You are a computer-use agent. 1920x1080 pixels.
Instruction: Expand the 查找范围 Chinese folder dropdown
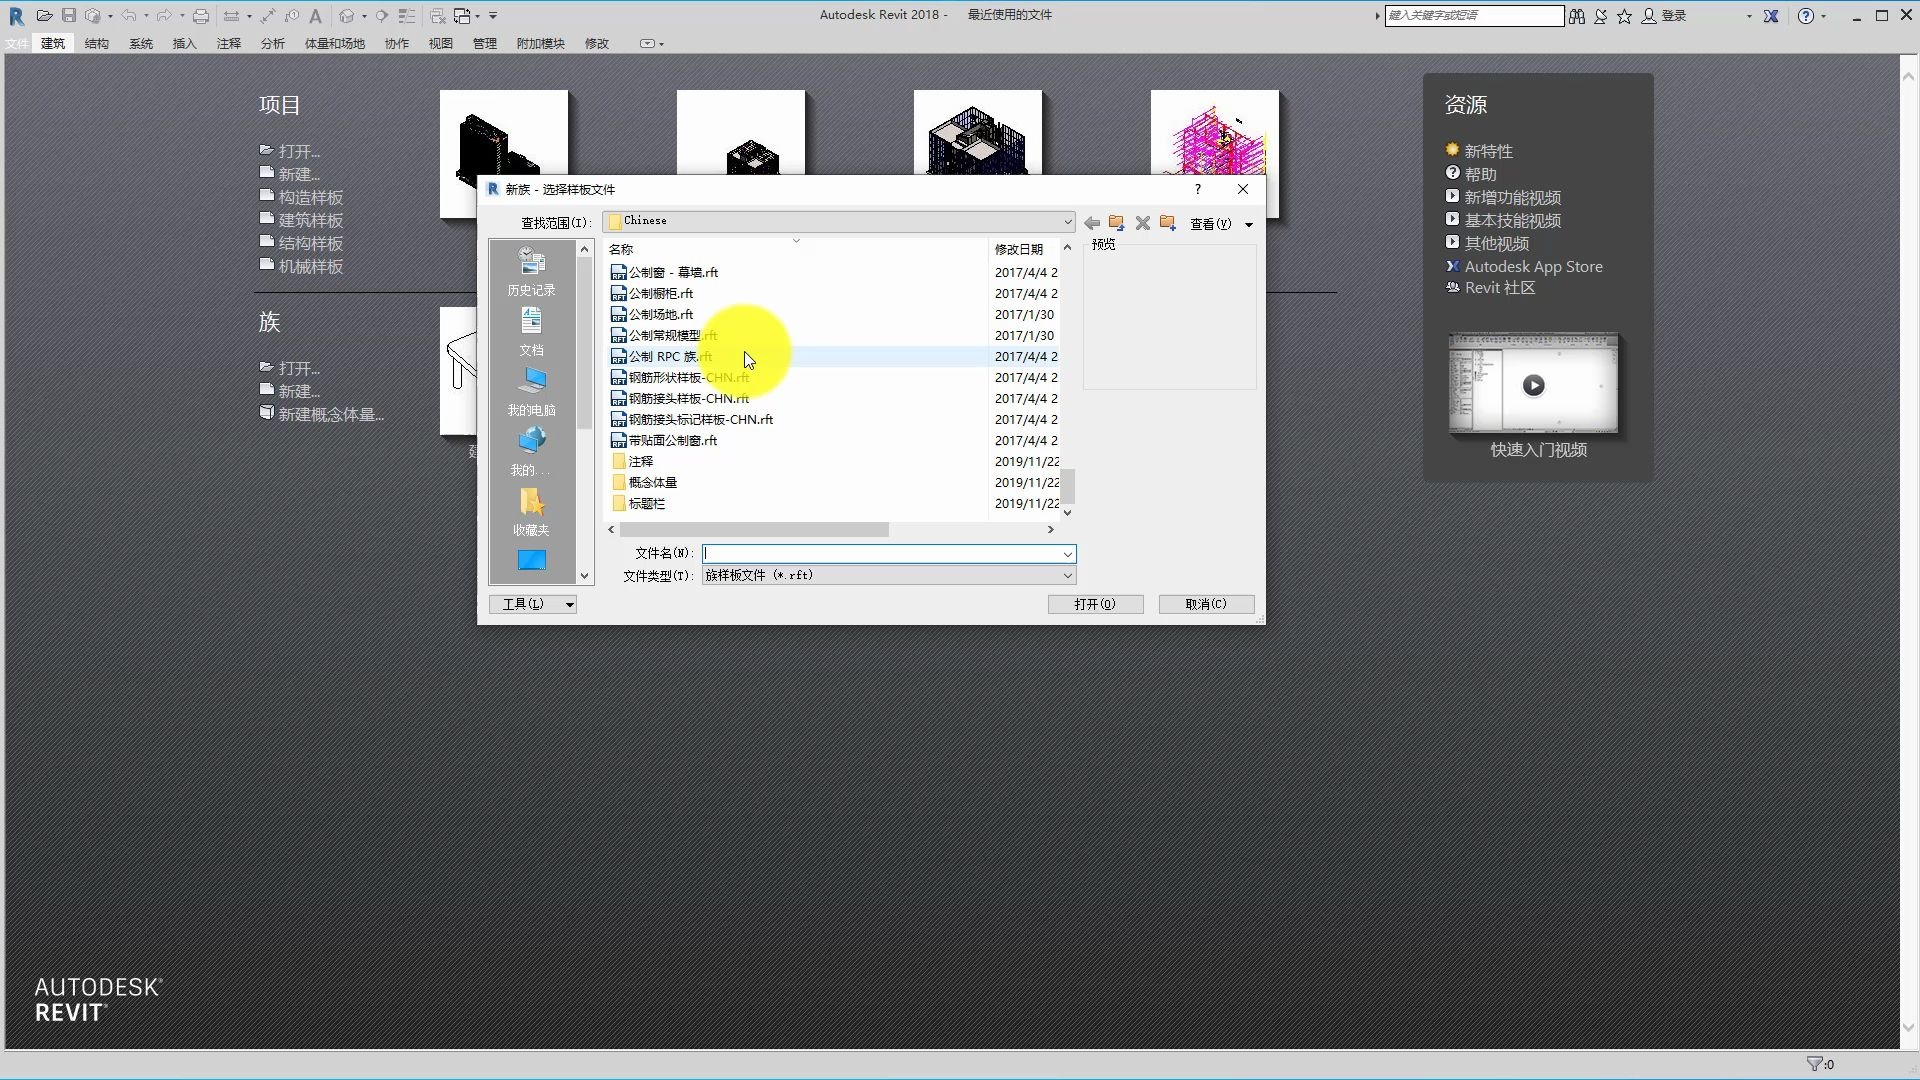(x=1067, y=222)
